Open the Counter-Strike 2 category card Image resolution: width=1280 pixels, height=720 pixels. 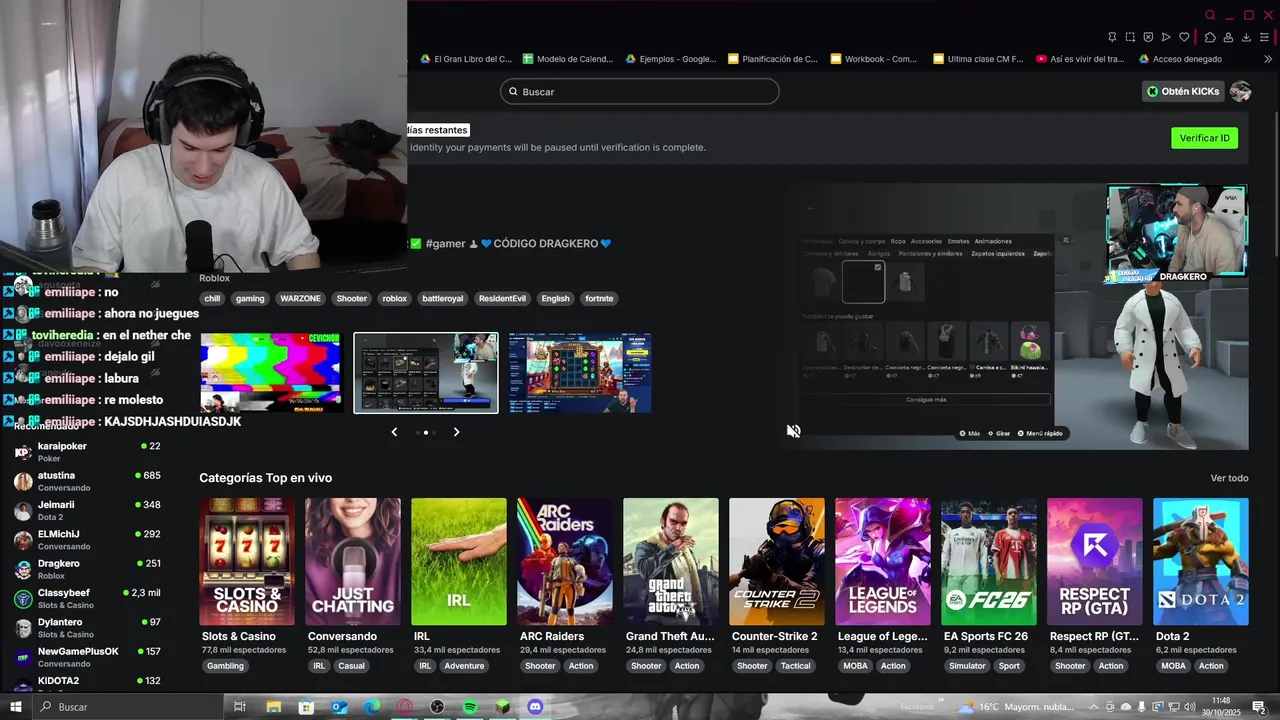pos(777,562)
